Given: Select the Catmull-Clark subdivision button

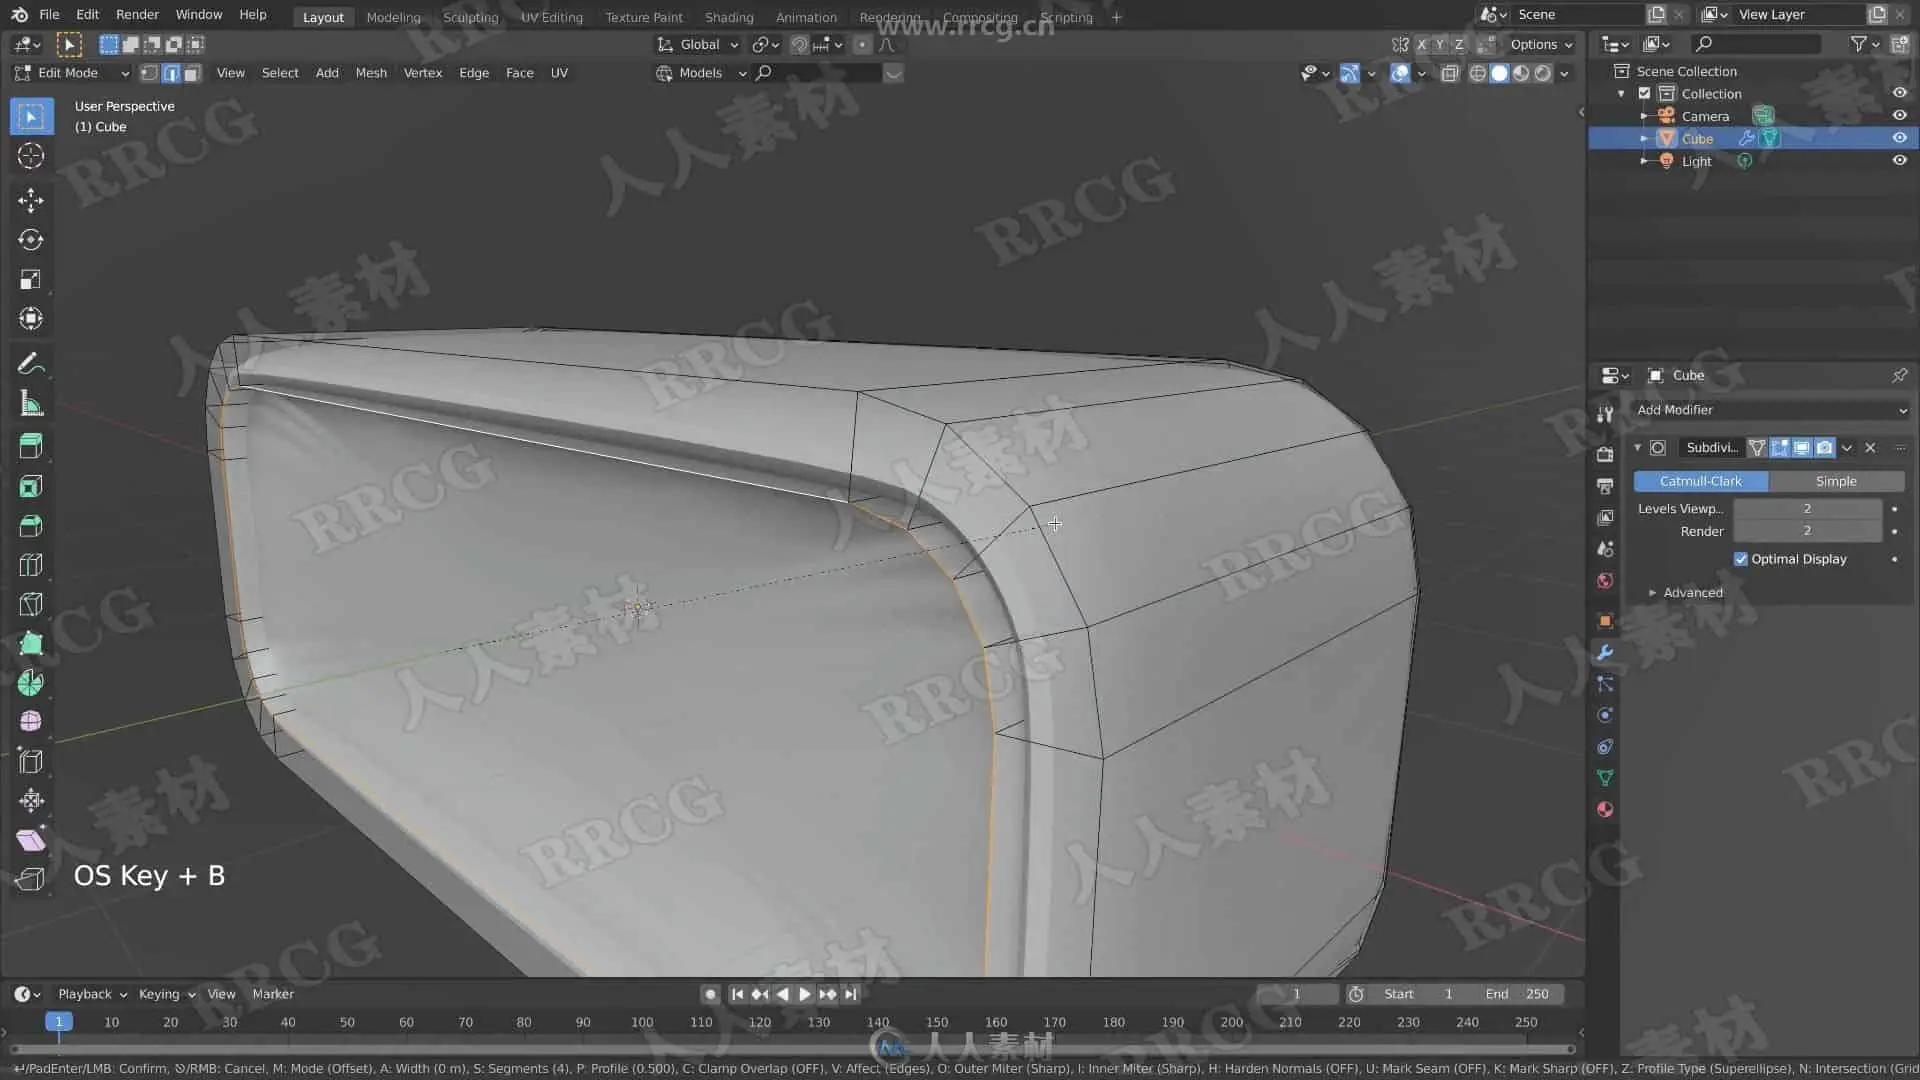Looking at the screenshot, I should click(1700, 481).
